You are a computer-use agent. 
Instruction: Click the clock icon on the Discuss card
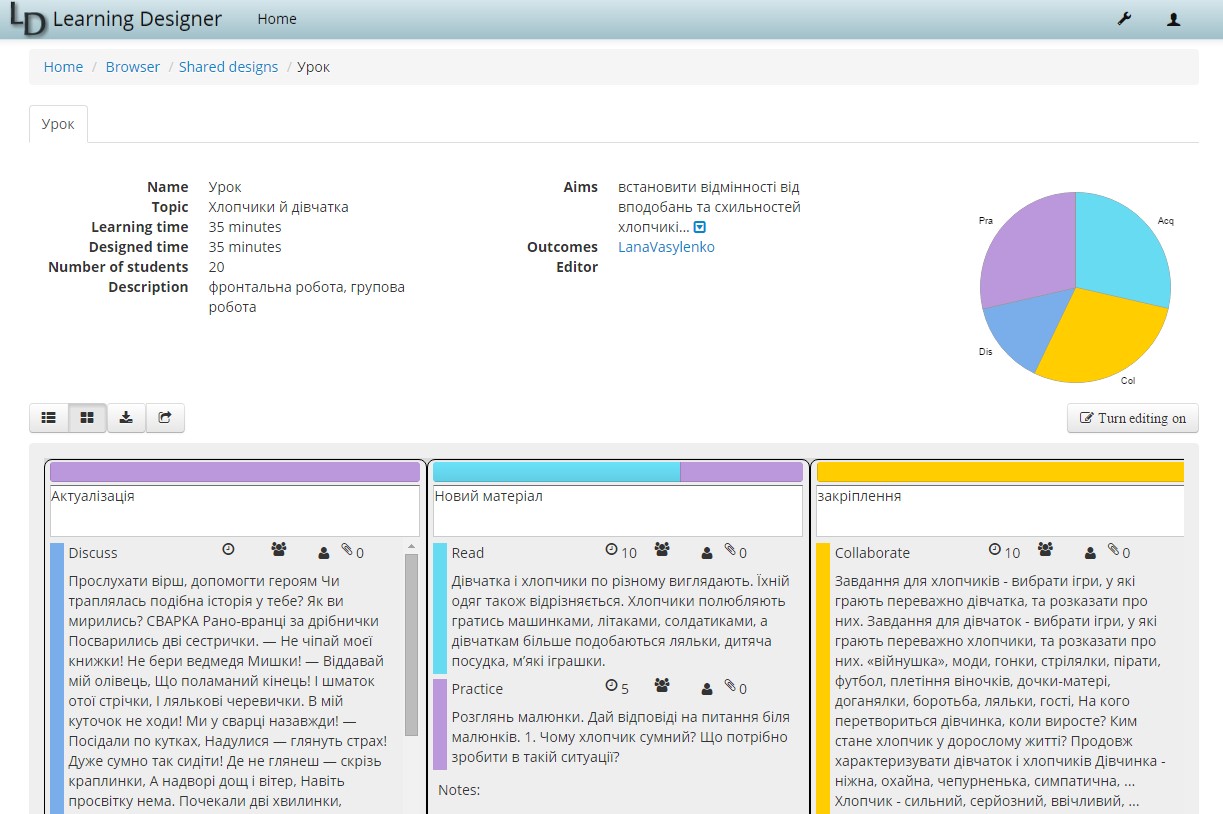coord(228,548)
